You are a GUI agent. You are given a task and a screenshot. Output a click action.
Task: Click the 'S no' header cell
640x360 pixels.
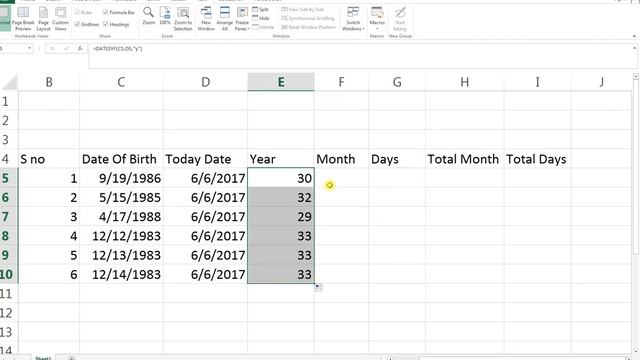[x=49, y=159]
